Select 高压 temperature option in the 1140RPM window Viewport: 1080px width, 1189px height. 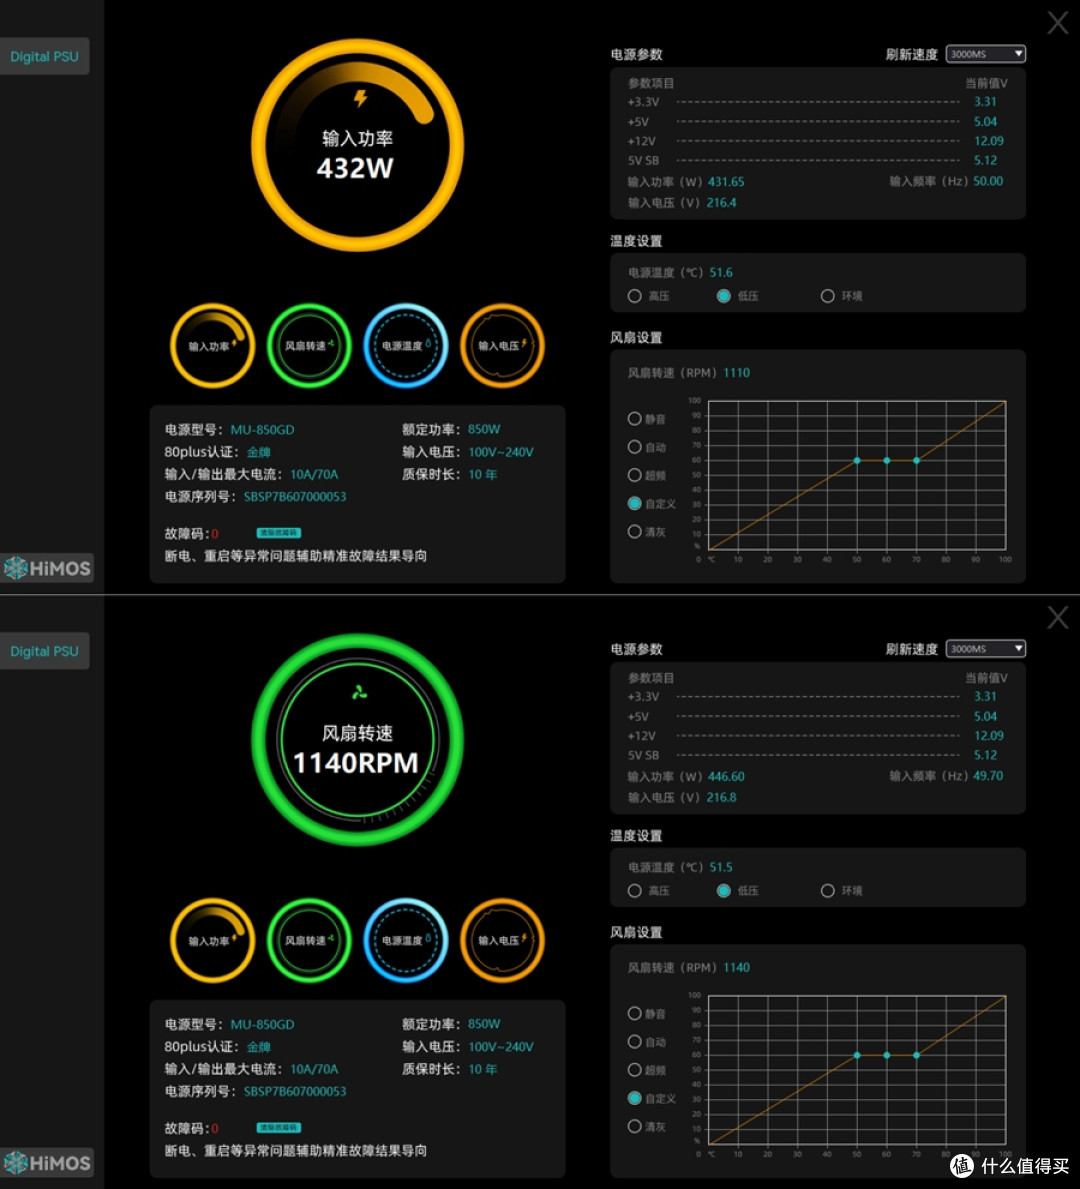[635, 890]
